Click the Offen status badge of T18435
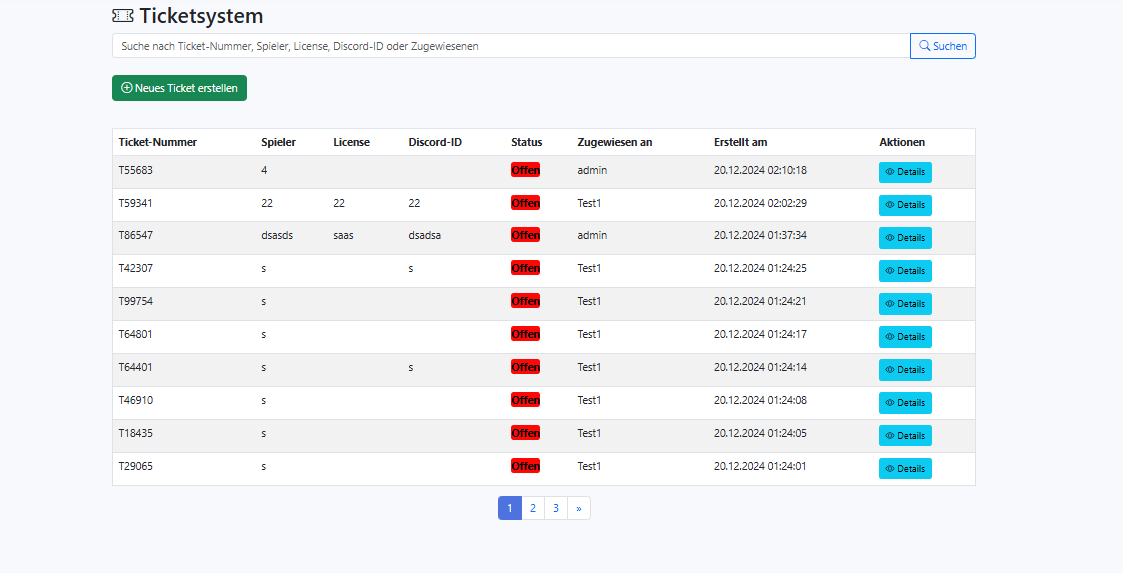The height and width of the screenshot is (573, 1123). click(x=525, y=433)
